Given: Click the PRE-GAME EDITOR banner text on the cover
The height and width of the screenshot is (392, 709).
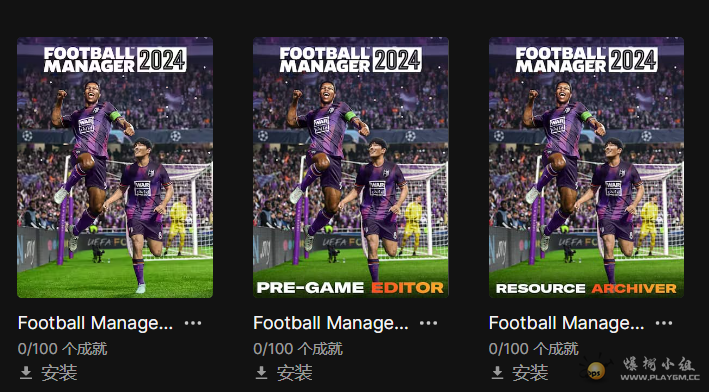Looking at the screenshot, I should [x=350, y=288].
